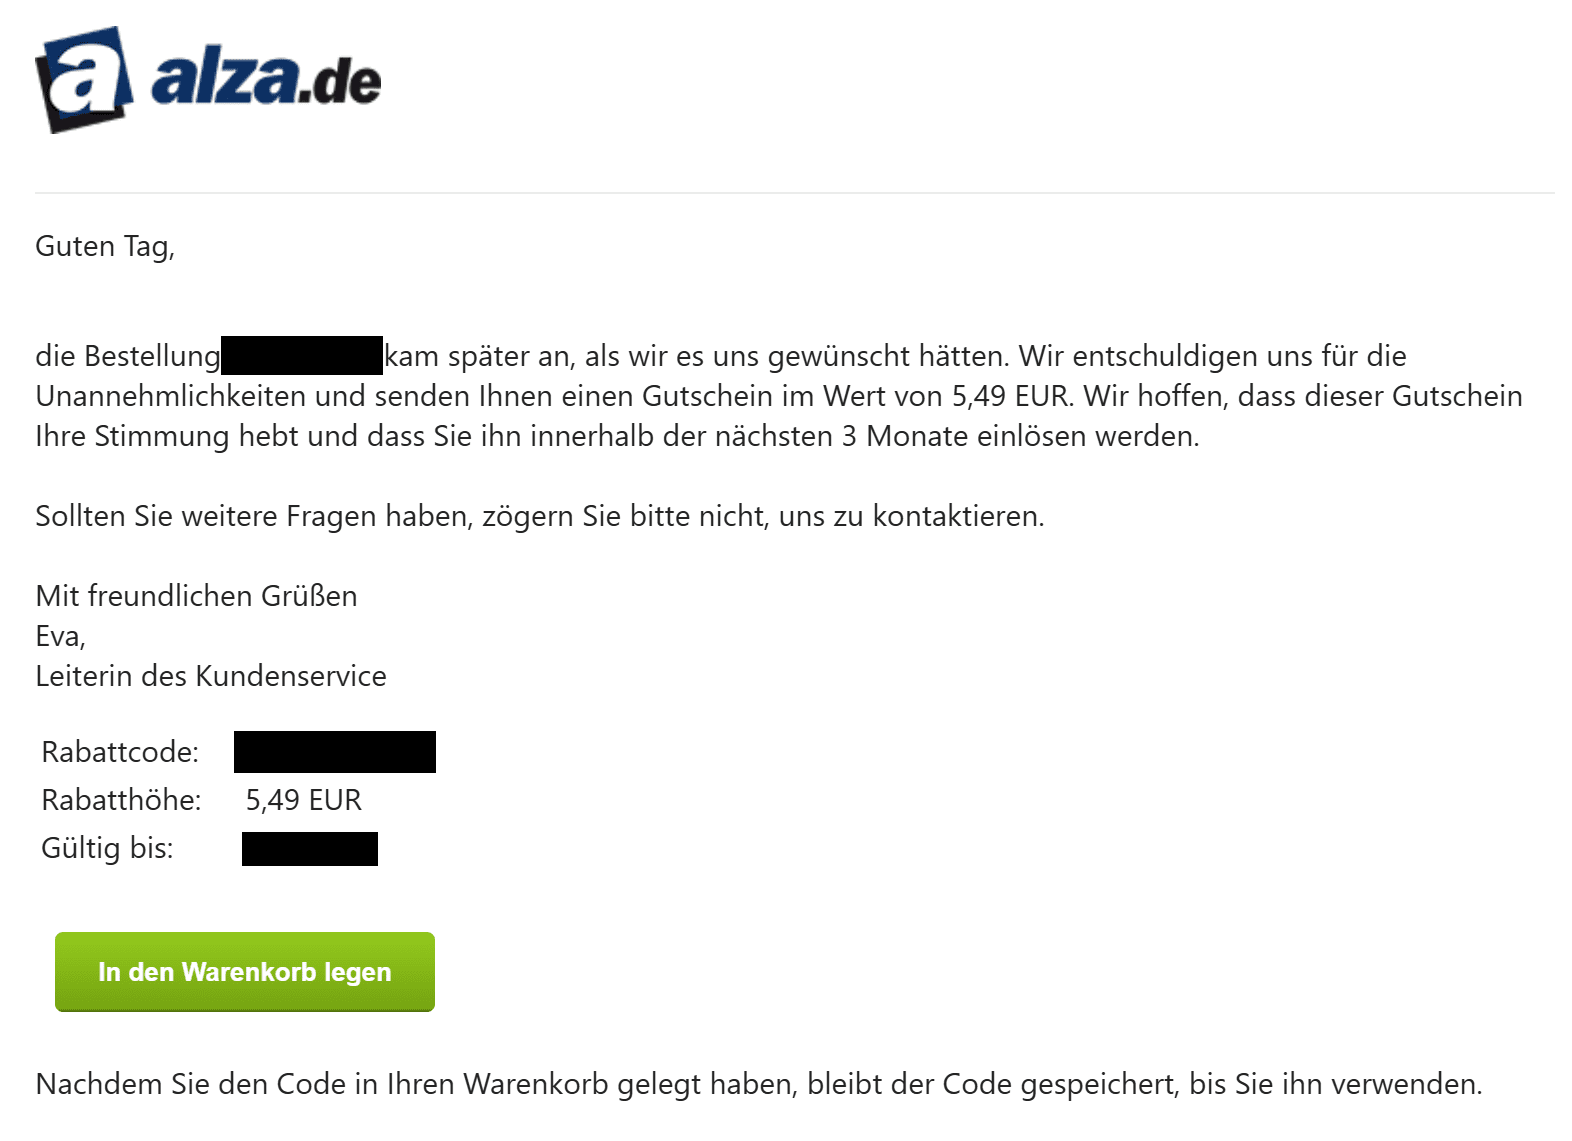Click the "Leiterin des Kundenservice" title line
The image size is (1572, 1141).
coord(210,676)
